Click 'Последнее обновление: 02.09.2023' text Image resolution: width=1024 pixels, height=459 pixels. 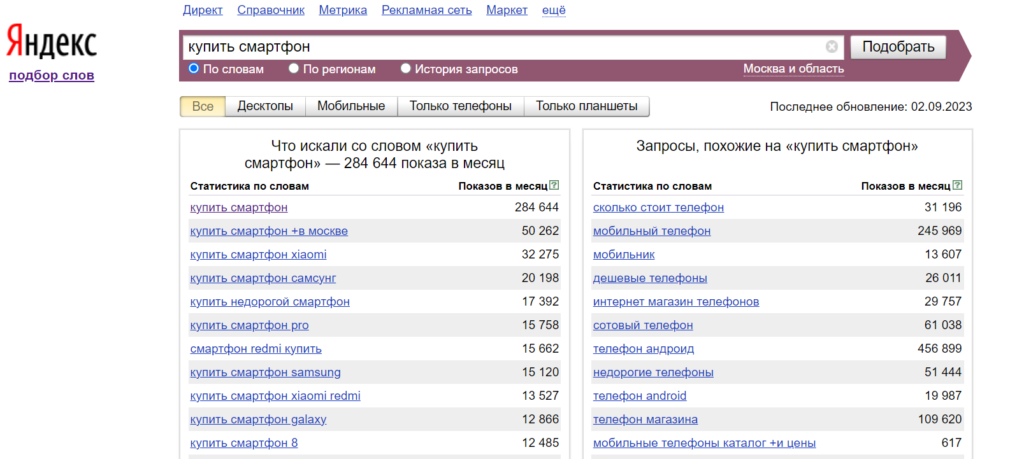coord(871,106)
